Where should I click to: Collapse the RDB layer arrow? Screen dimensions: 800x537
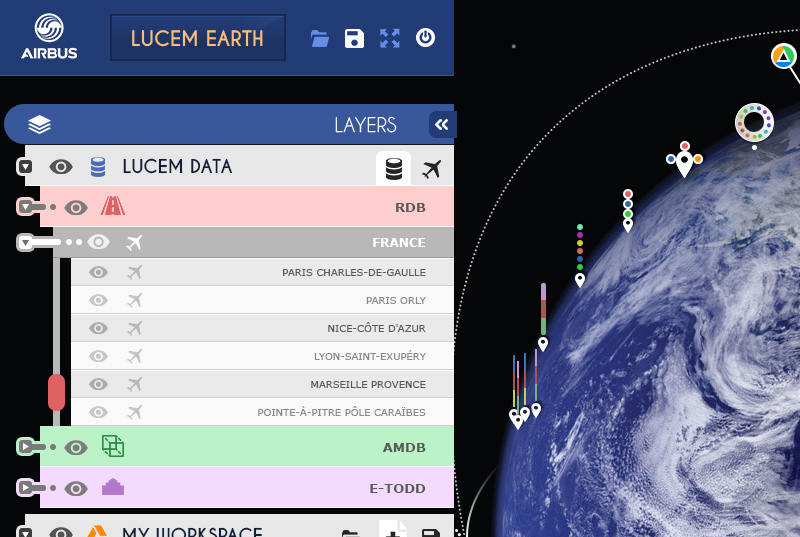[x=25, y=207]
